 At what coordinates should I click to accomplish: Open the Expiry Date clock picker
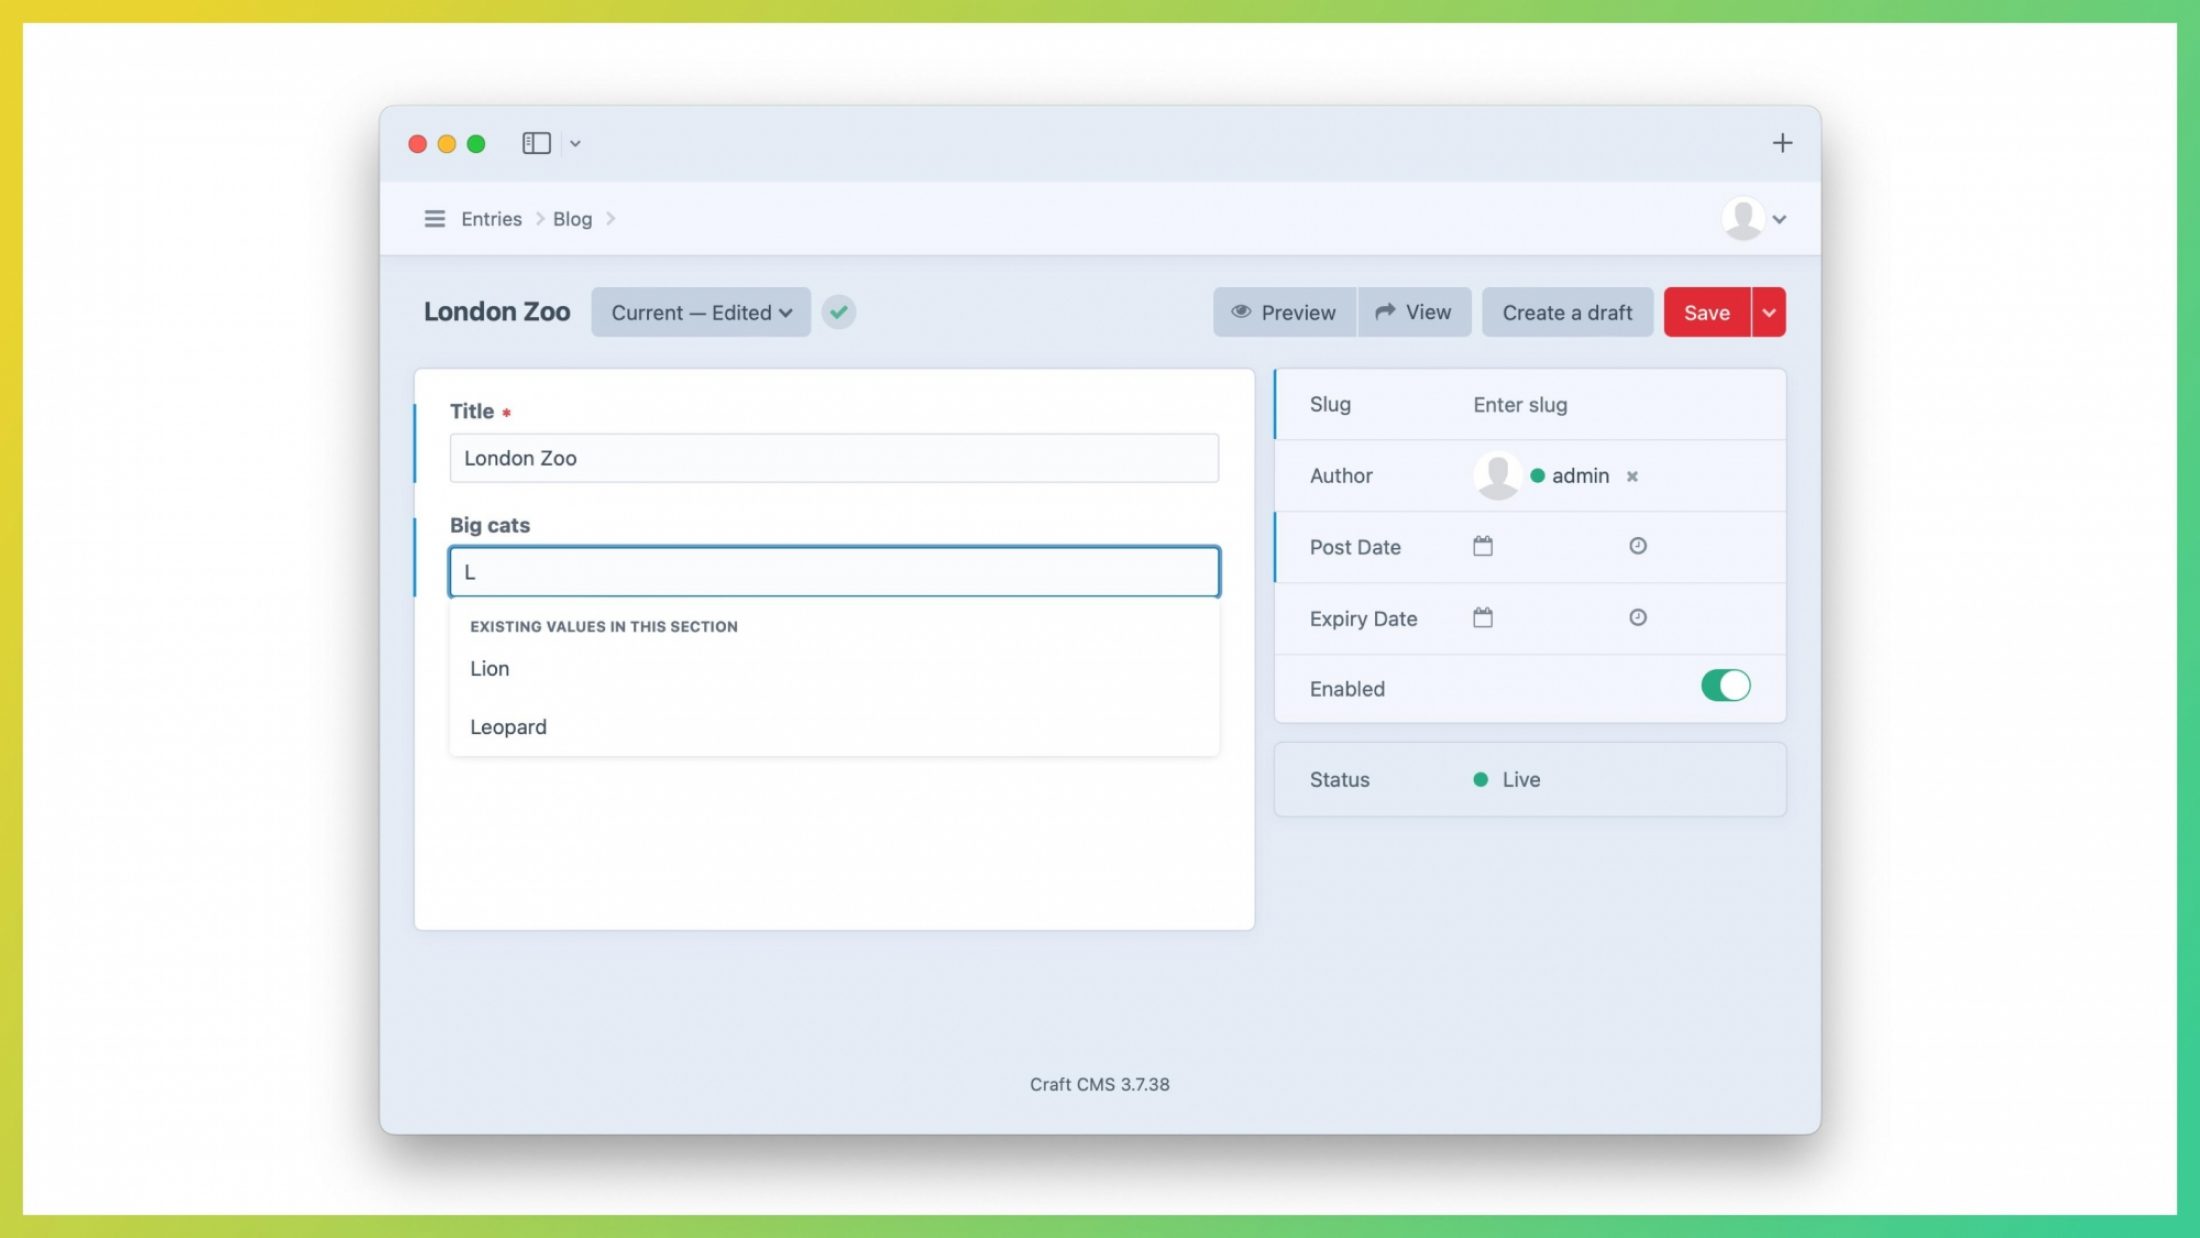1638,618
